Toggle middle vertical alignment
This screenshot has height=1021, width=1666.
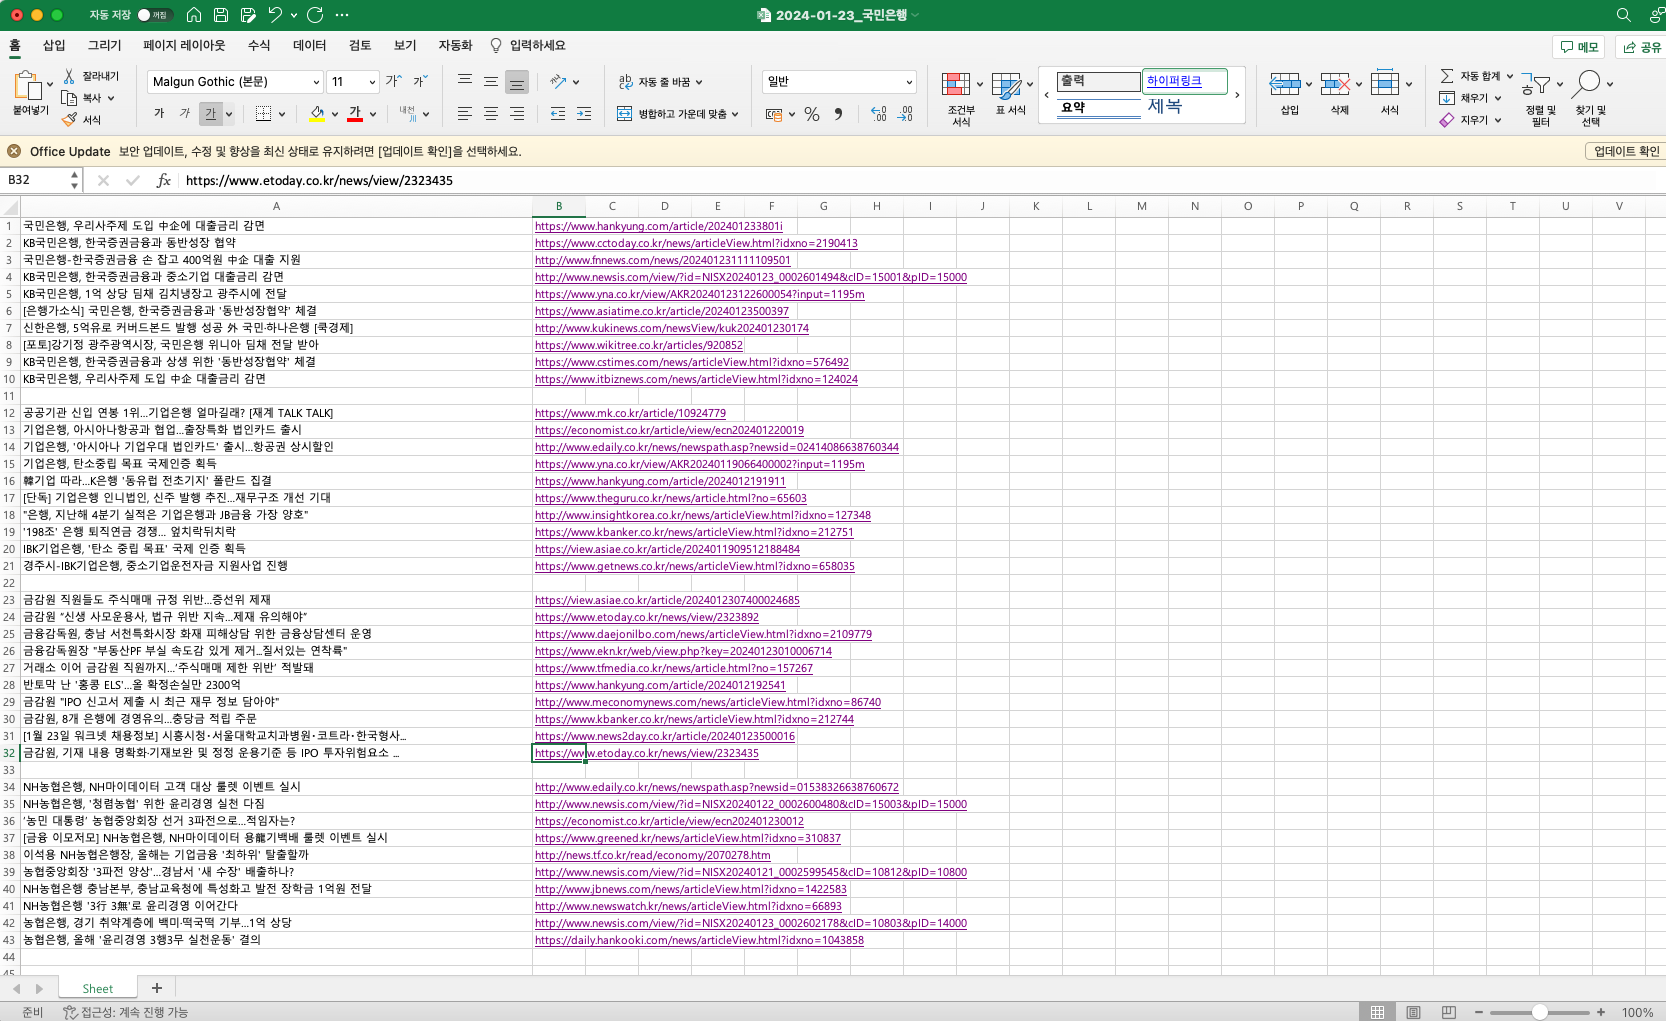tap(491, 82)
